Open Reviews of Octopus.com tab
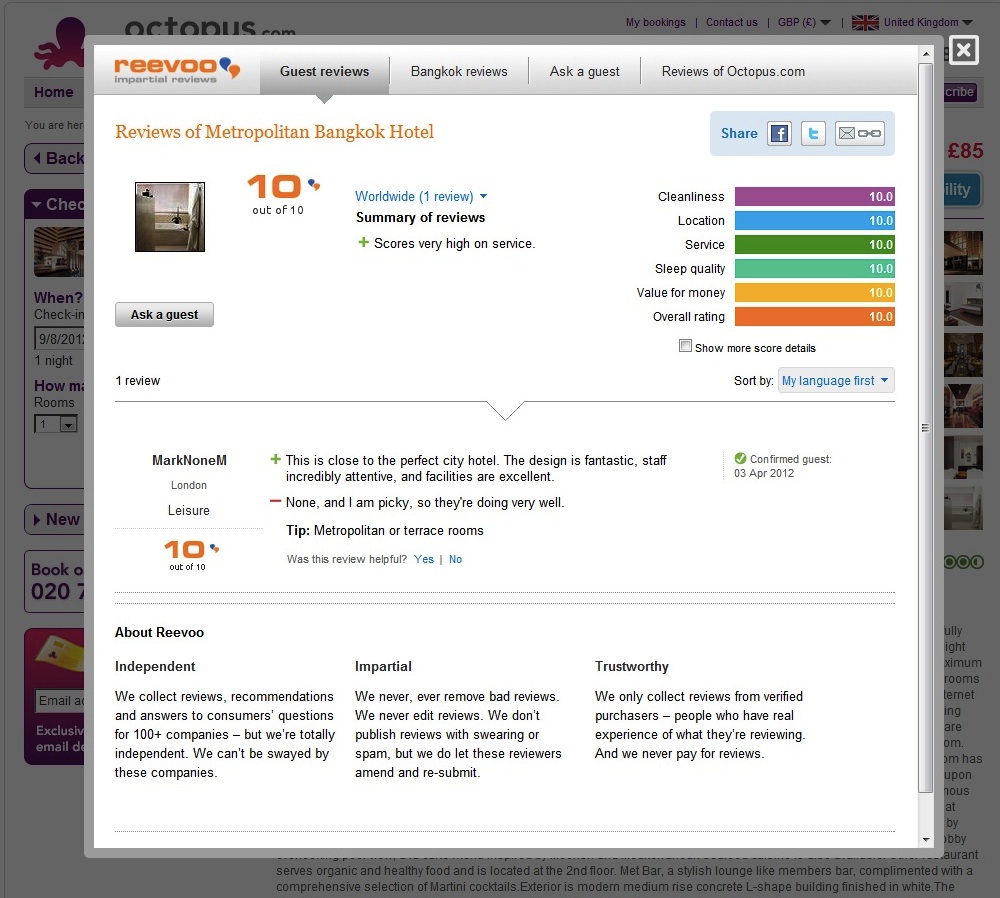This screenshot has width=1000, height=898. 733,71
